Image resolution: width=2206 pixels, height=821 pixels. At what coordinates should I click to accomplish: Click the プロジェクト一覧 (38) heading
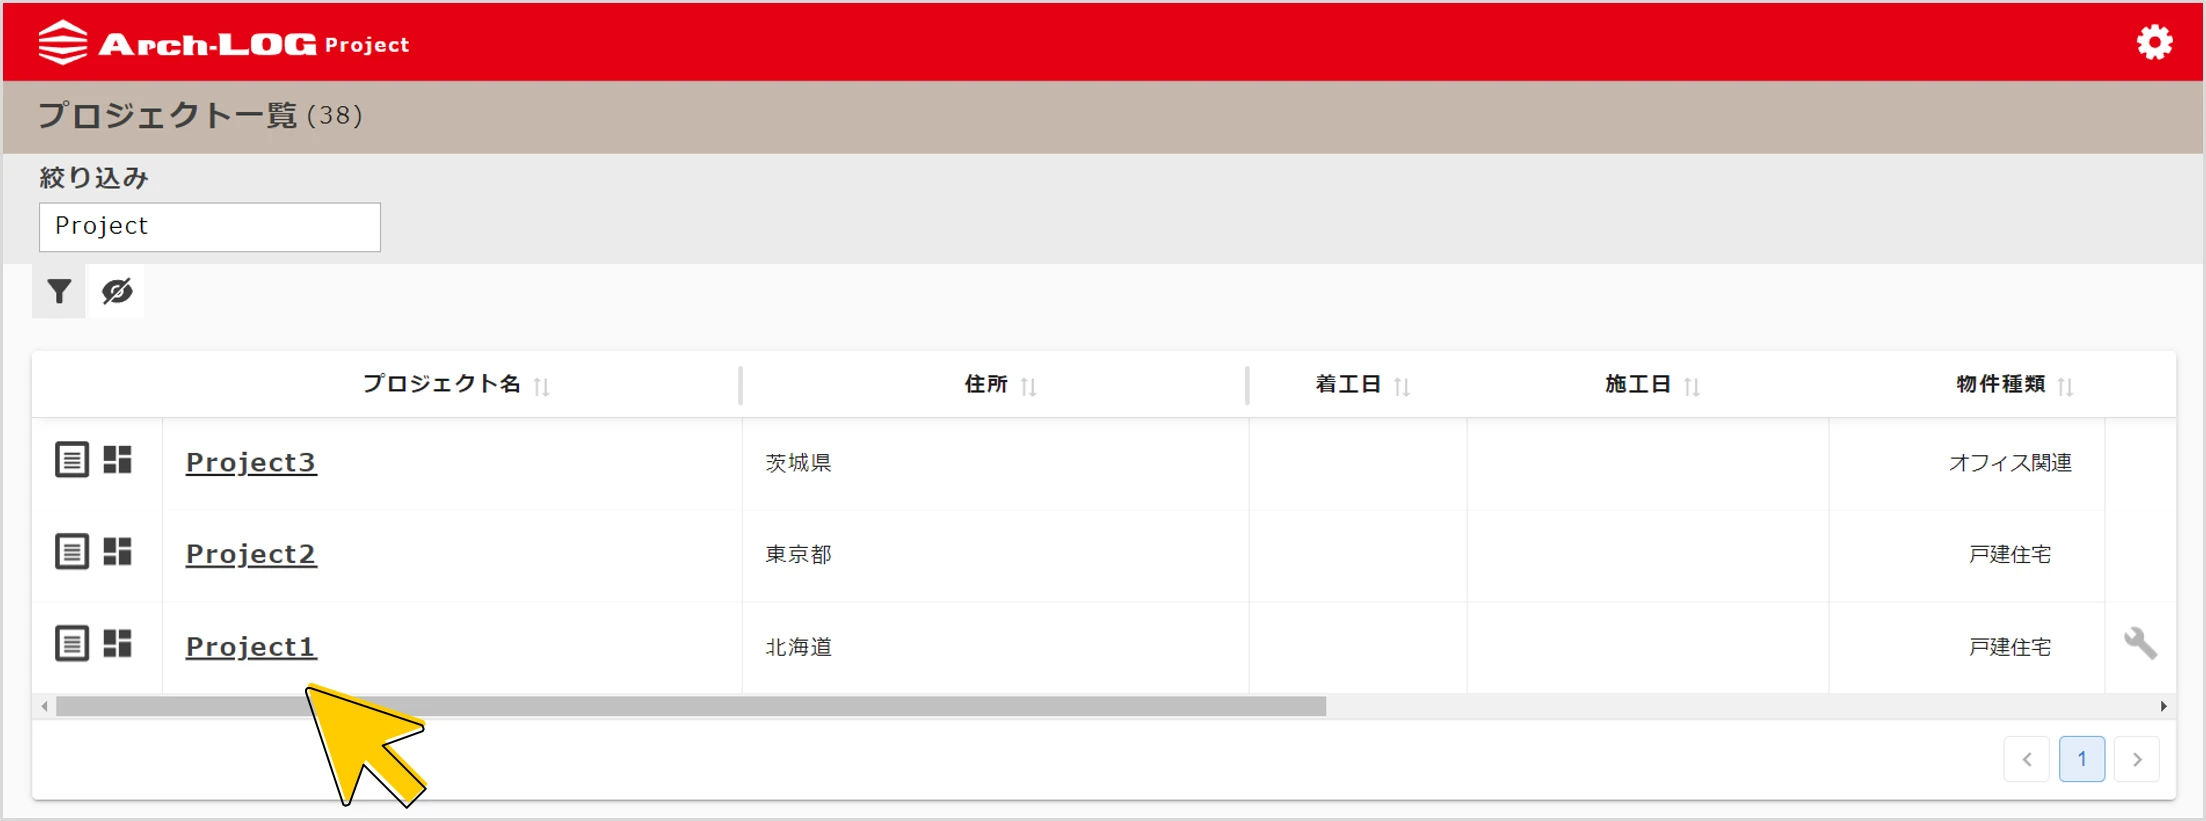(x=200, y=115)
